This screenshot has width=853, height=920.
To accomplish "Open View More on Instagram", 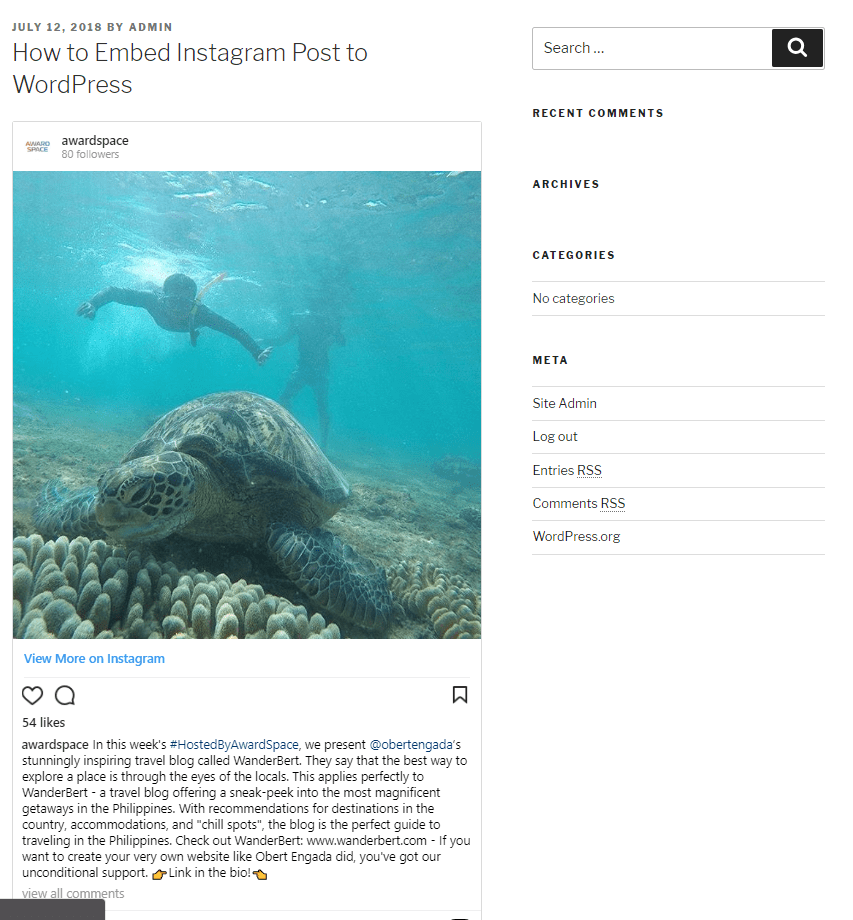I will coord(94,658).
